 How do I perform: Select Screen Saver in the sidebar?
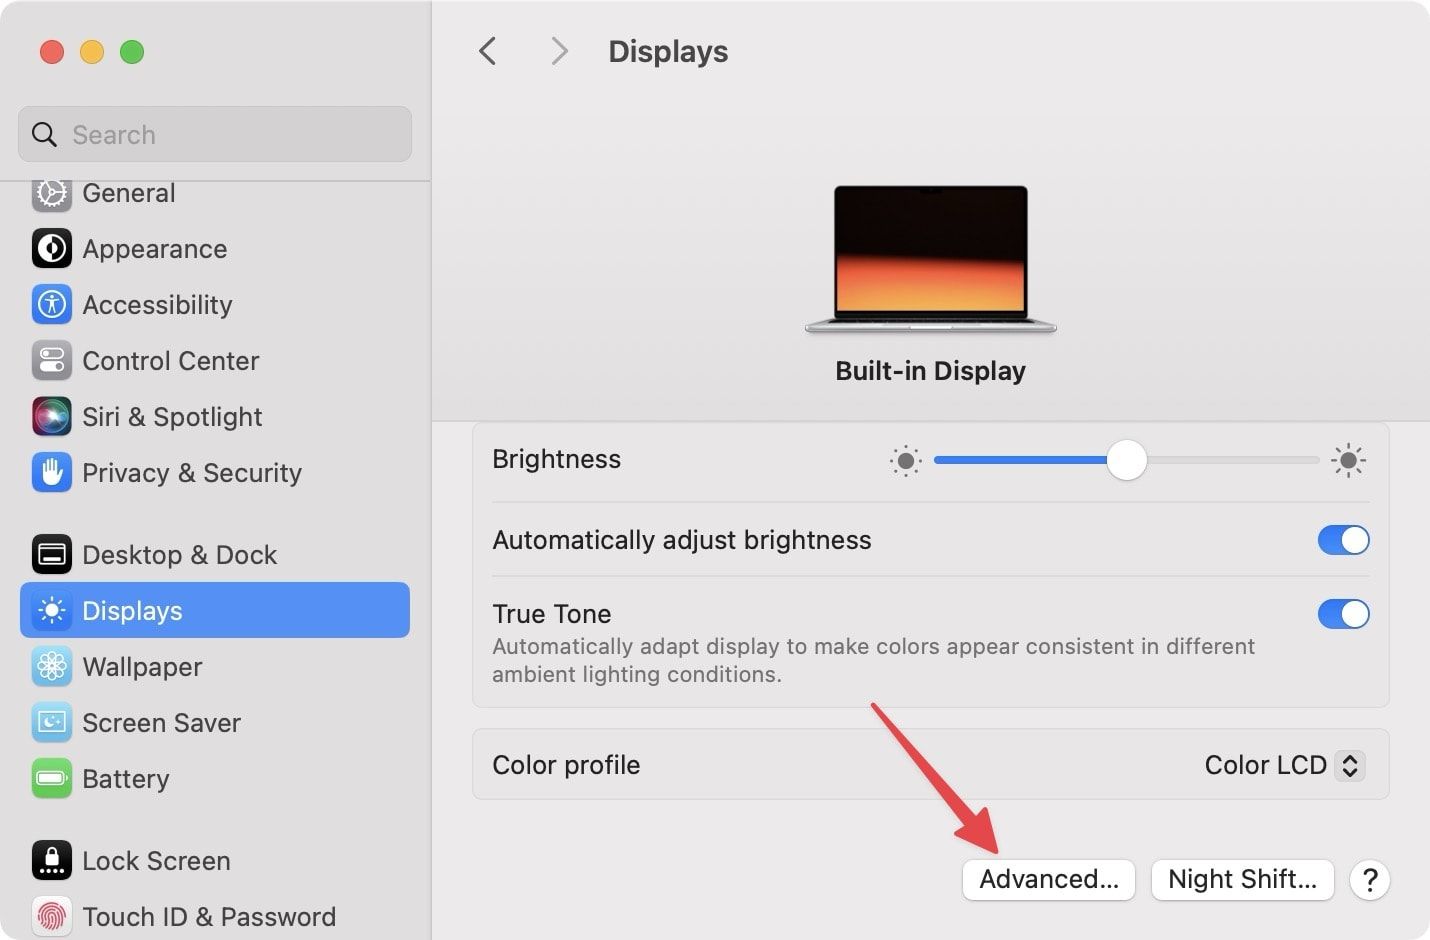click(161, 723)
